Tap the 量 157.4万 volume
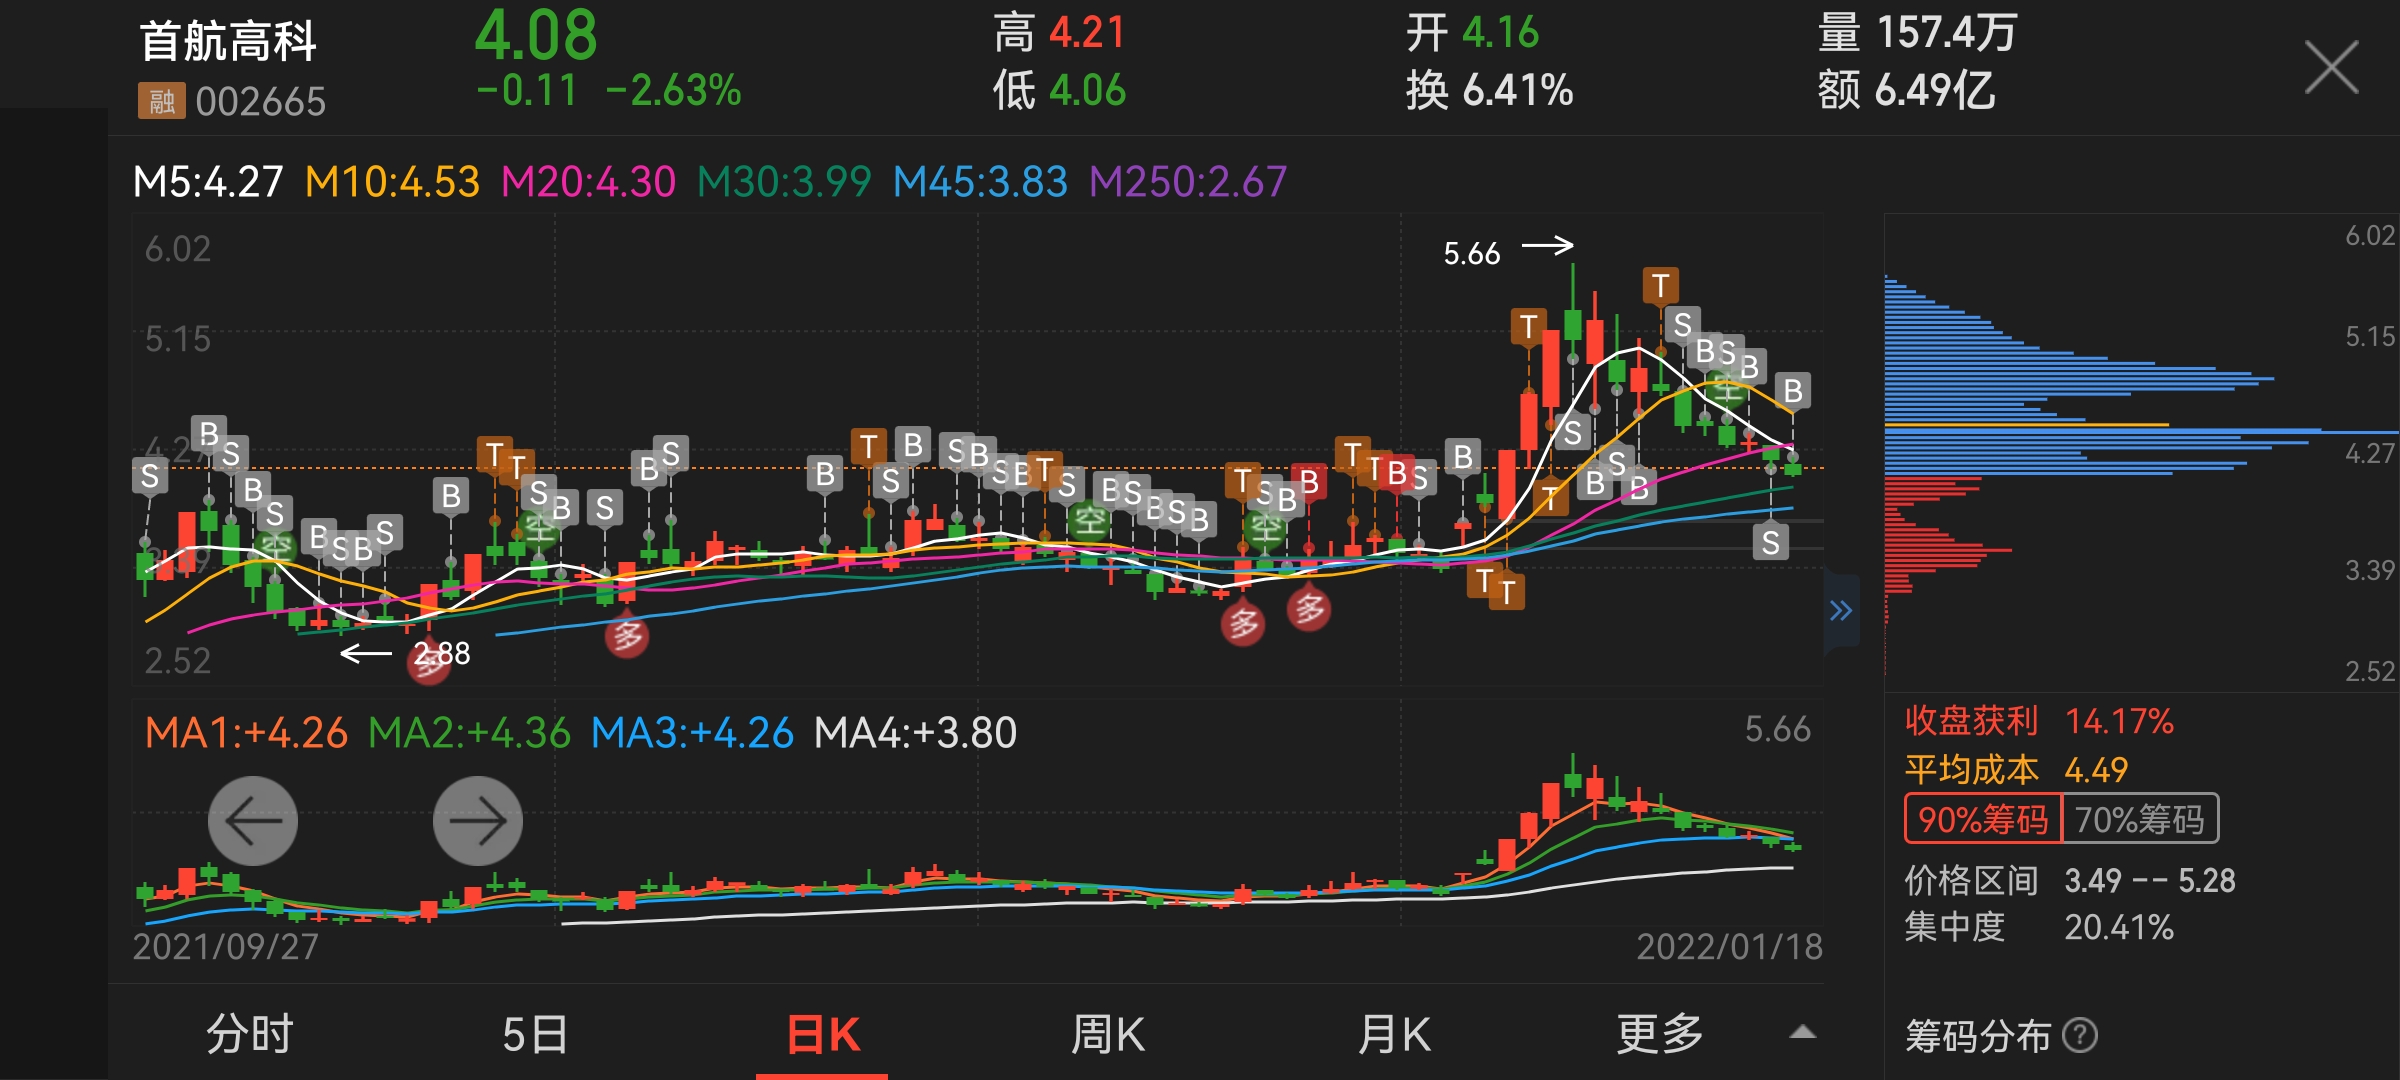Viewport: 2400px width, 1080px height. (1917, 33)
